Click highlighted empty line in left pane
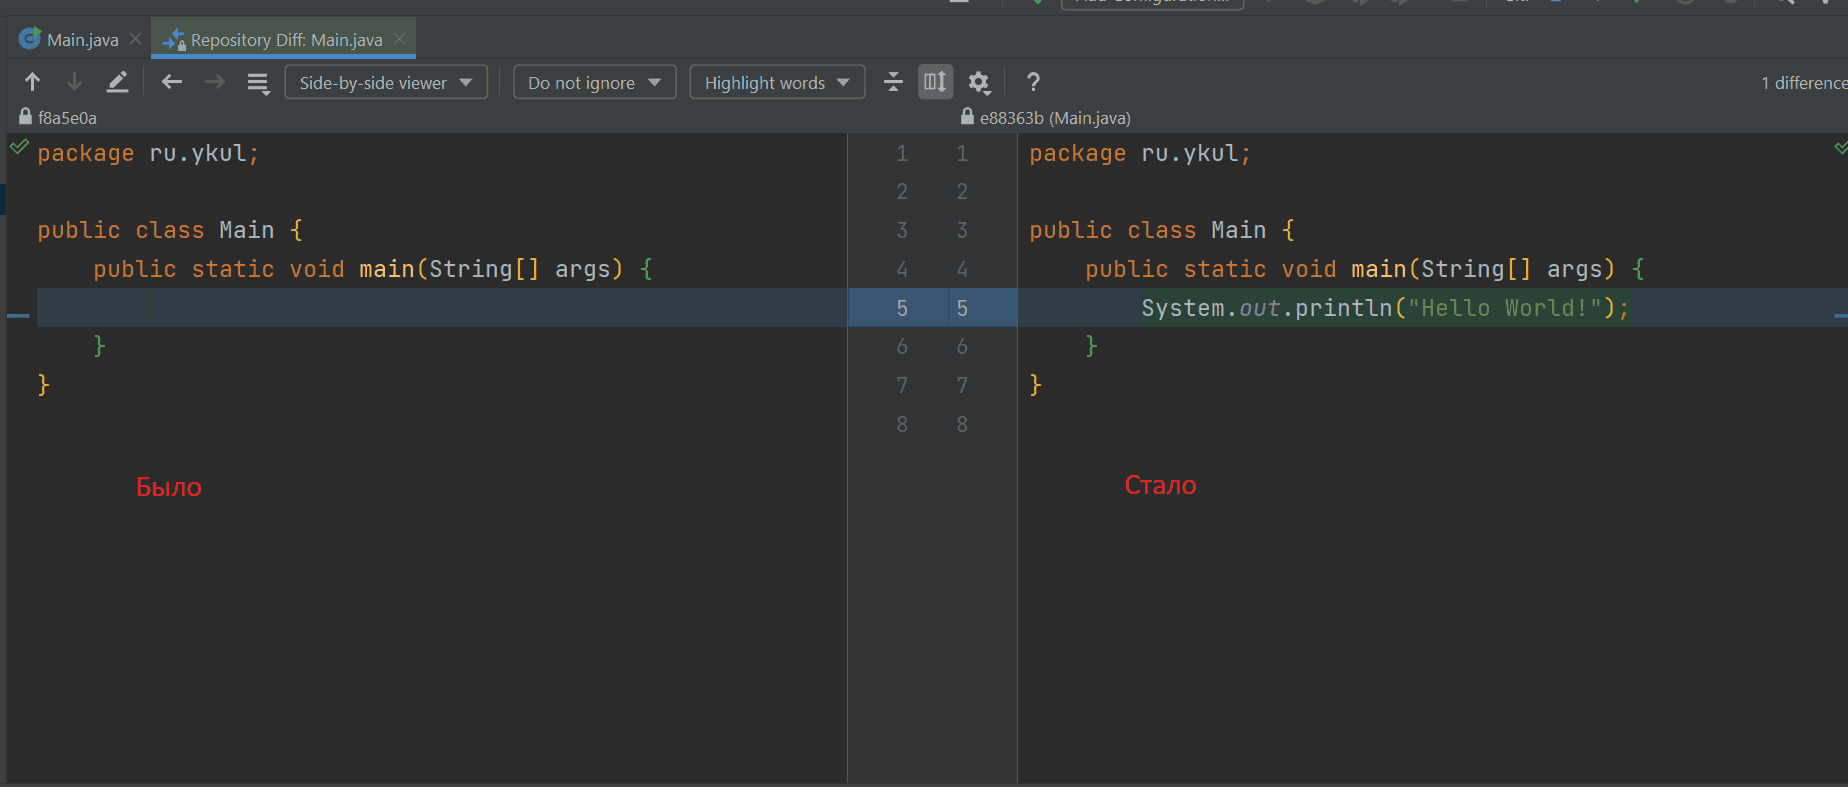Screen dimensions: 1848x787 (x=442, y=308)
